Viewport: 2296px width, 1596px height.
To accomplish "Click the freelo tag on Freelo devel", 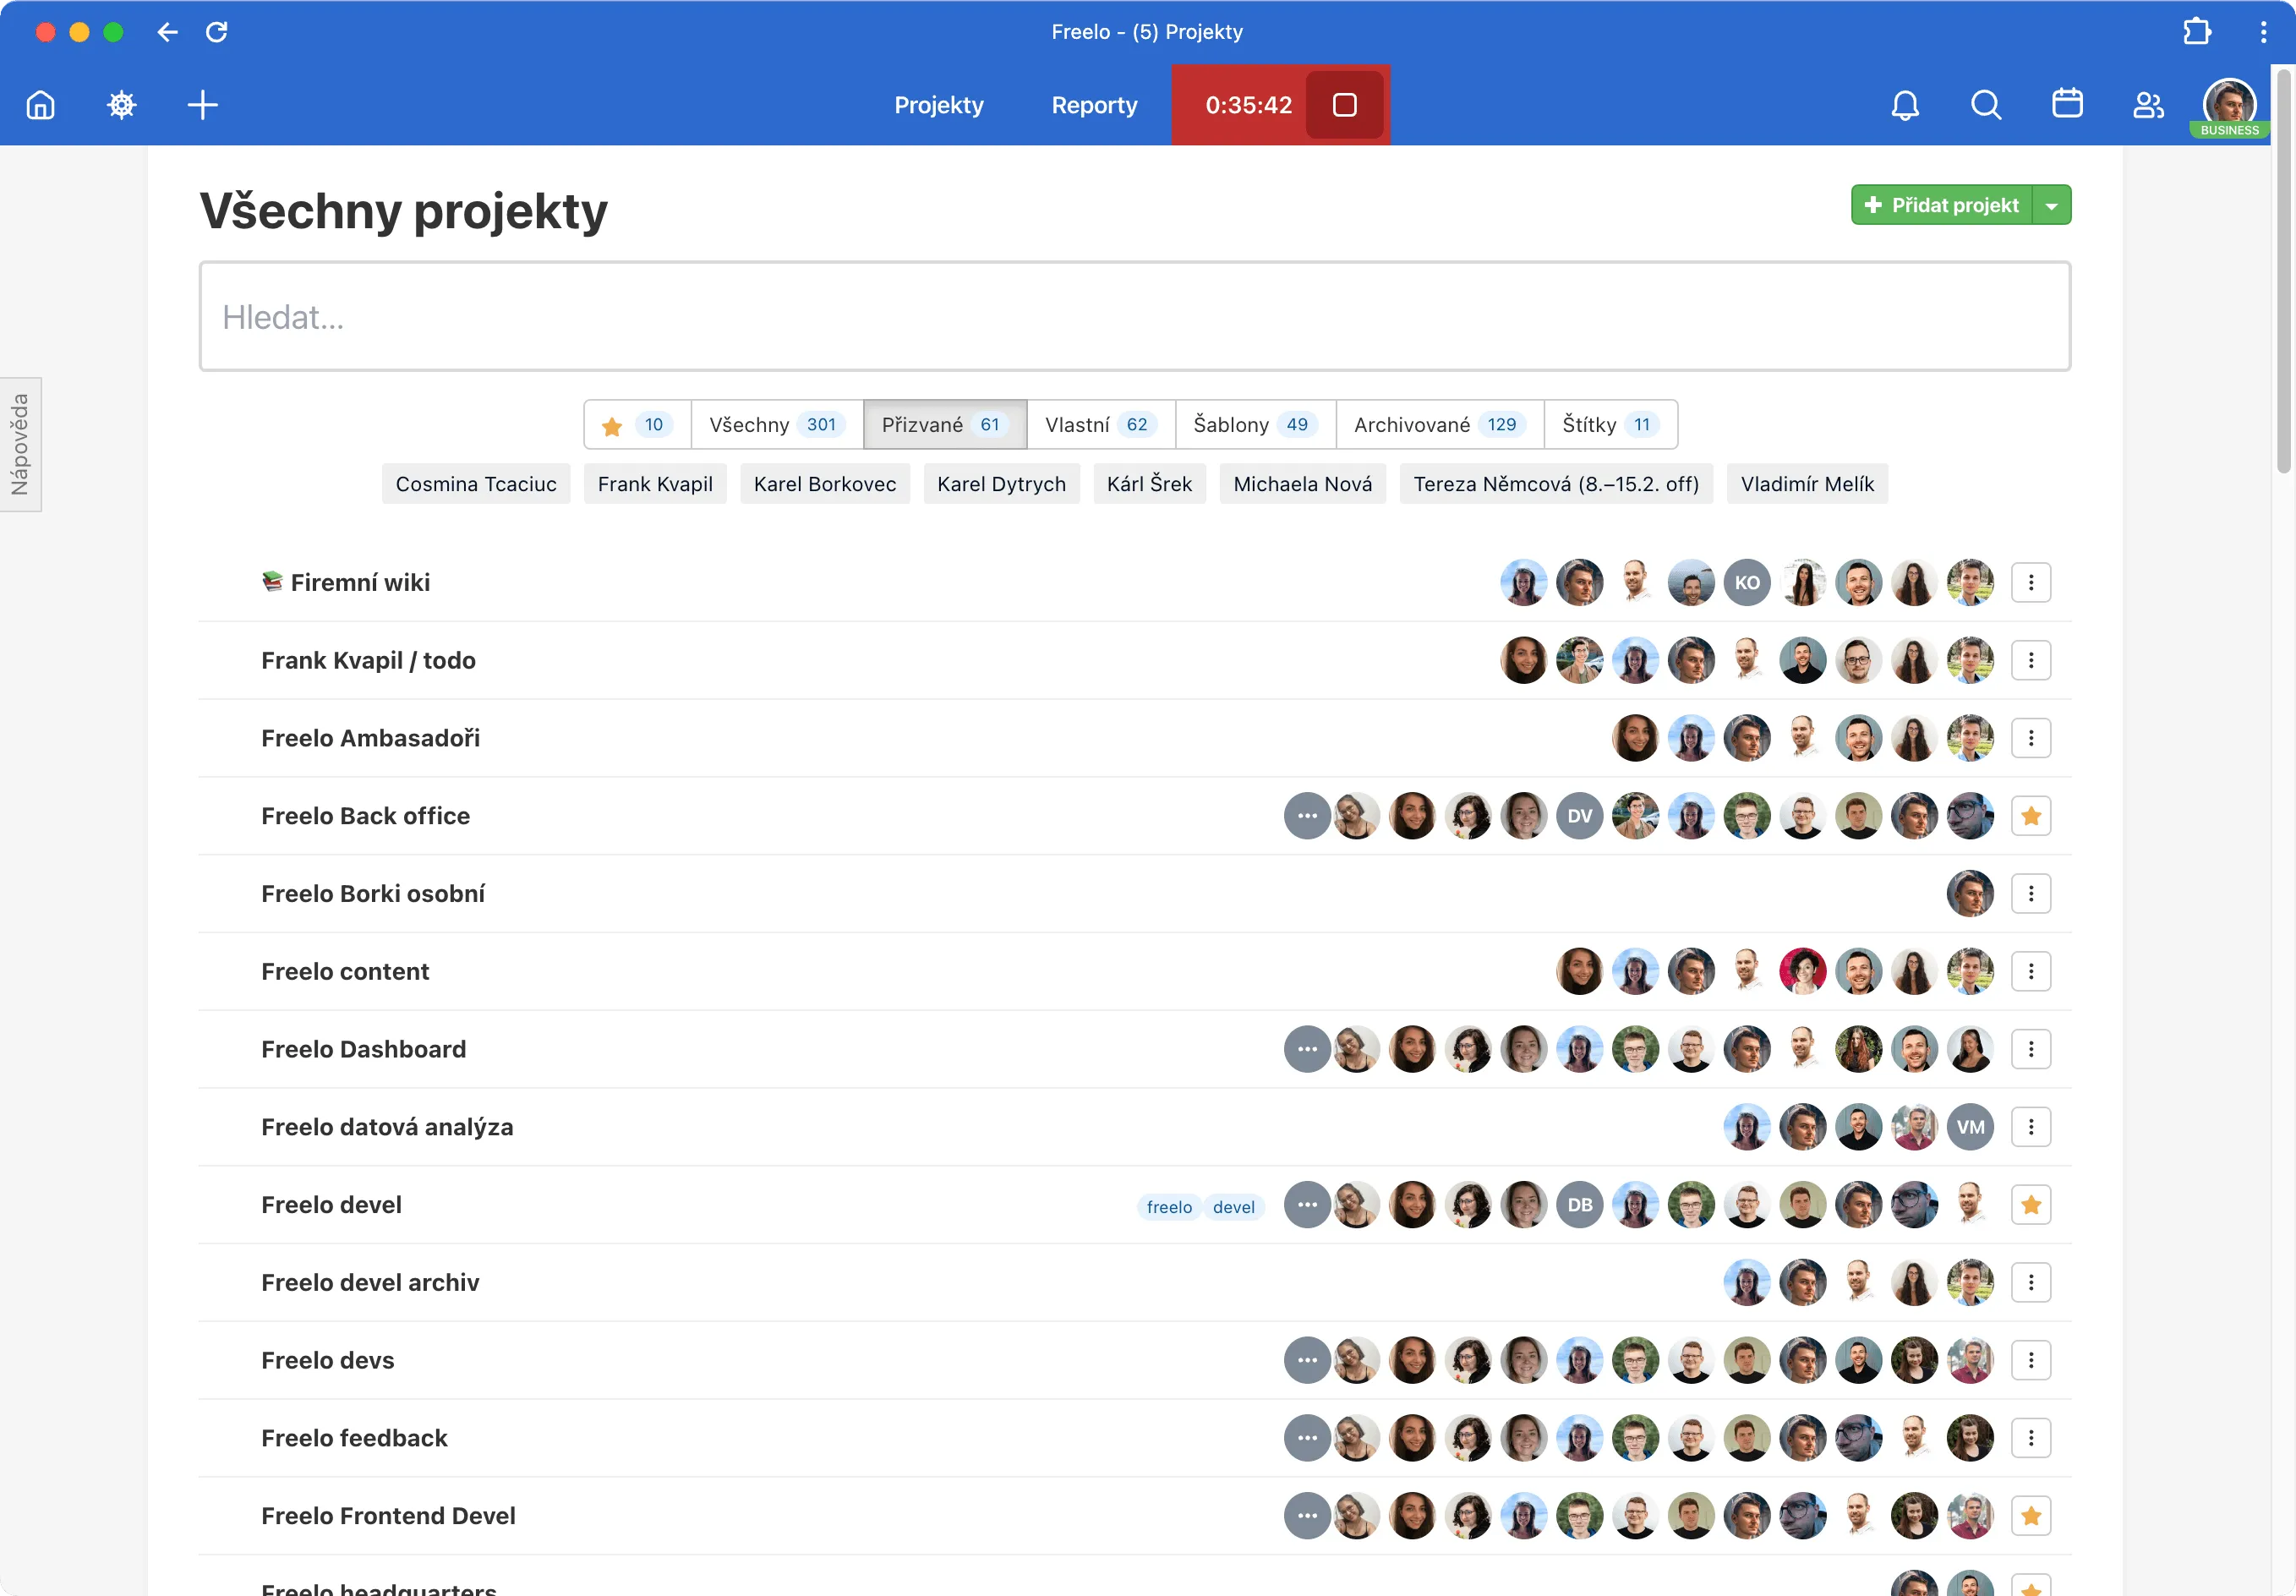I will point(1169,1207).
